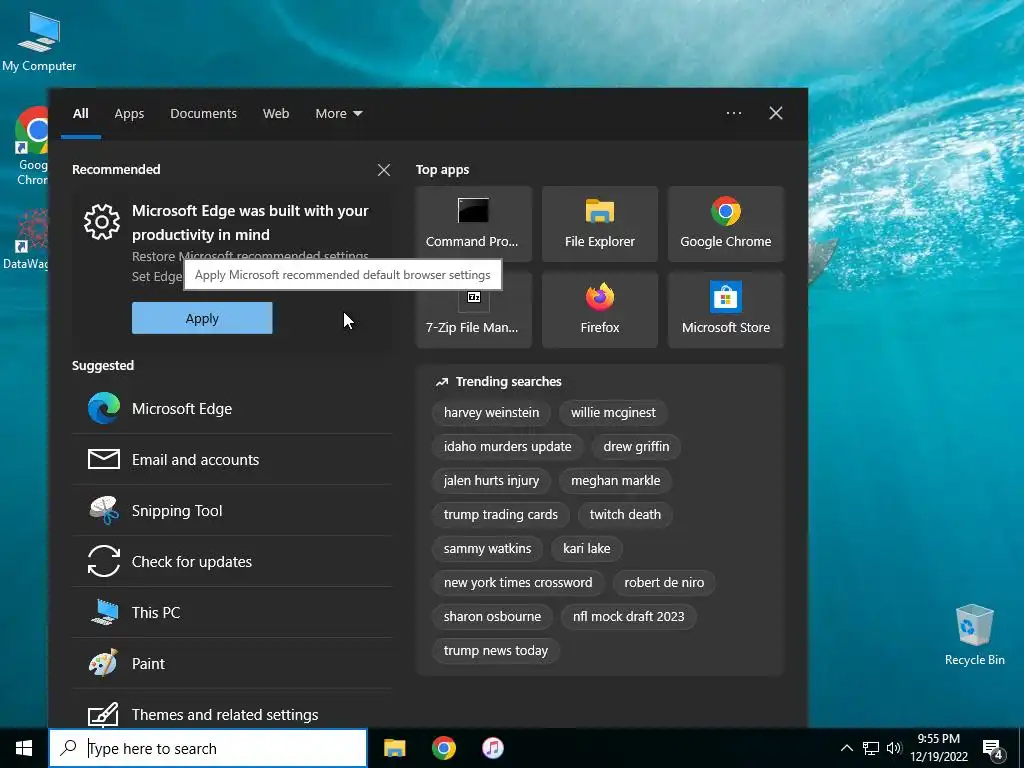Open Command Prompt from Top apps

coord(473,224)
